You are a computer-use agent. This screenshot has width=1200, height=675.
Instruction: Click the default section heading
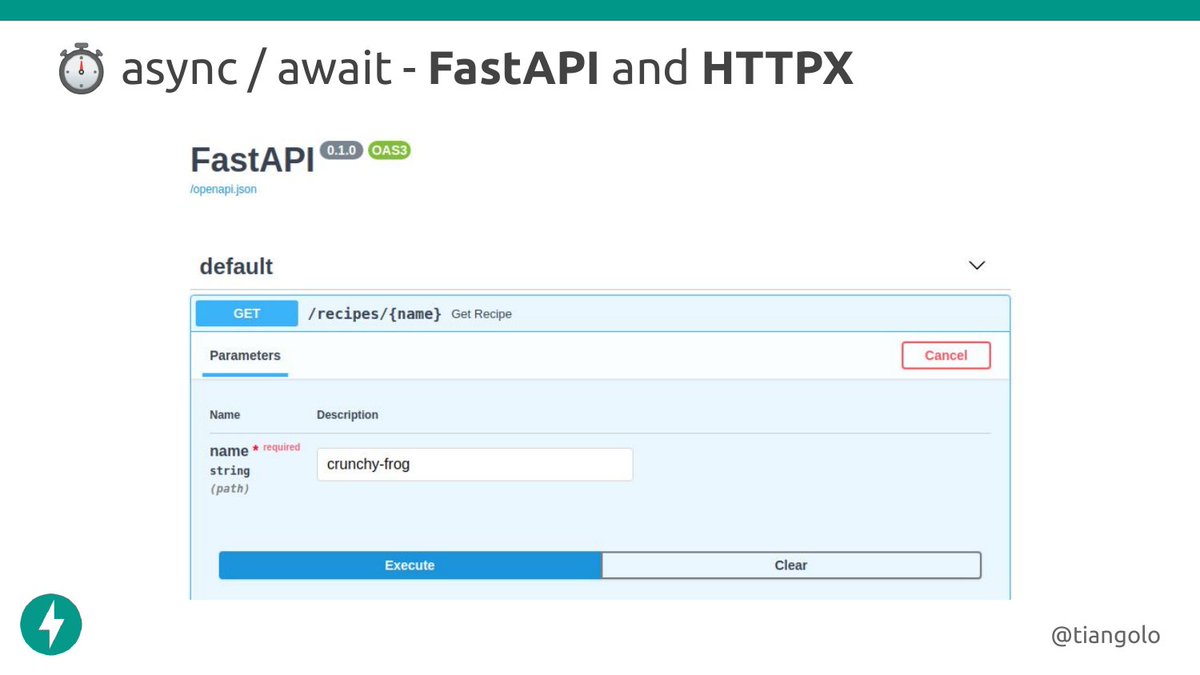tap(236, 267)
